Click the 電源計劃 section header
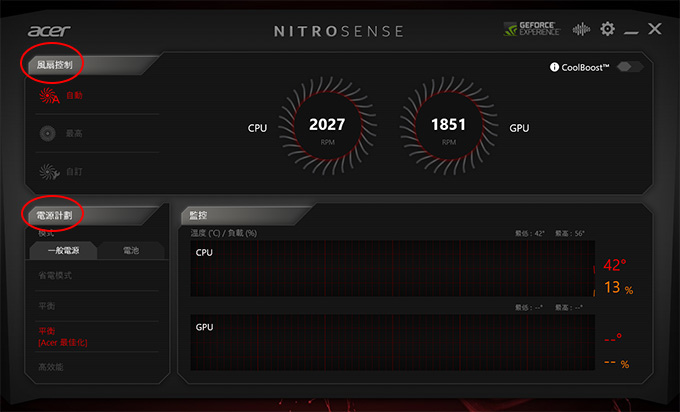The image size is (680, 412). pos(54,215)
